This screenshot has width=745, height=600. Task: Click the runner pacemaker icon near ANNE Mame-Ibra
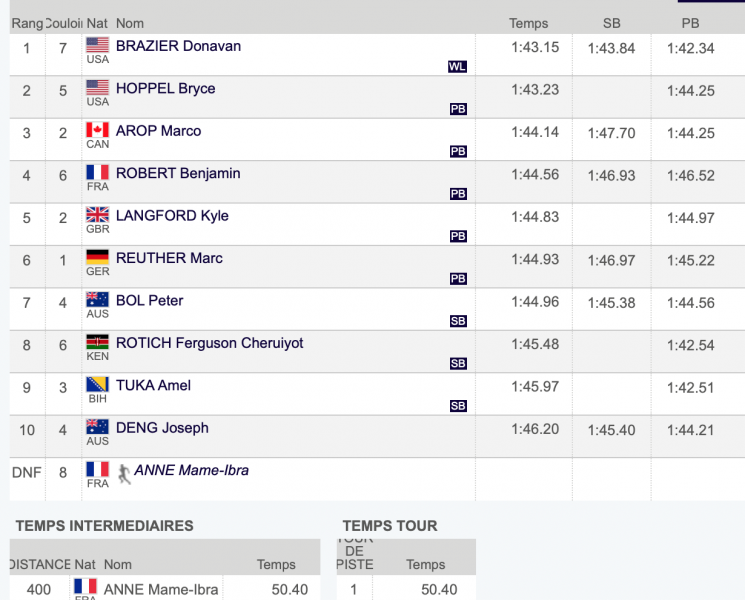pos(124,474)
